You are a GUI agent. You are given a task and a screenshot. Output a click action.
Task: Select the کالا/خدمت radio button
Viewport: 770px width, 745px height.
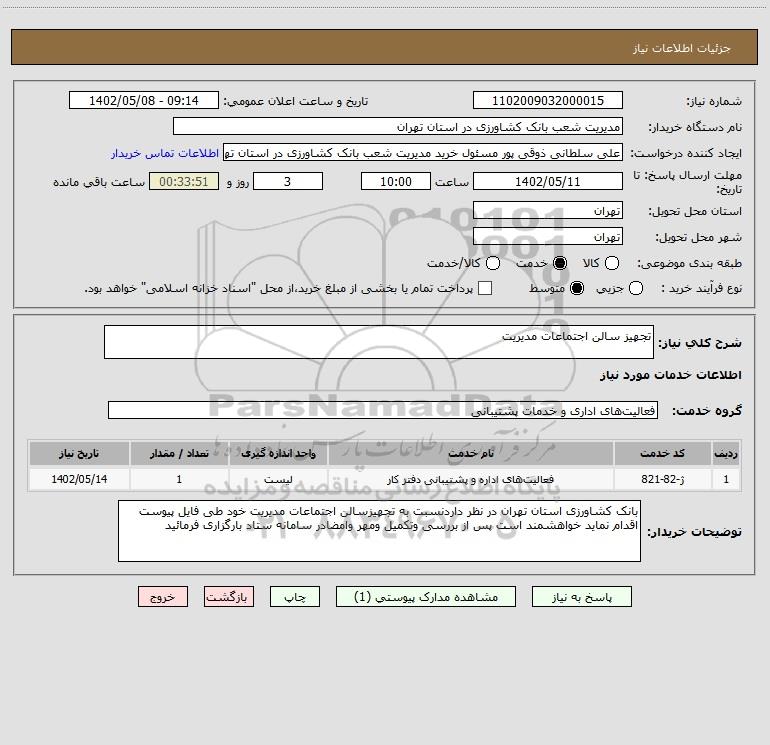493,263
